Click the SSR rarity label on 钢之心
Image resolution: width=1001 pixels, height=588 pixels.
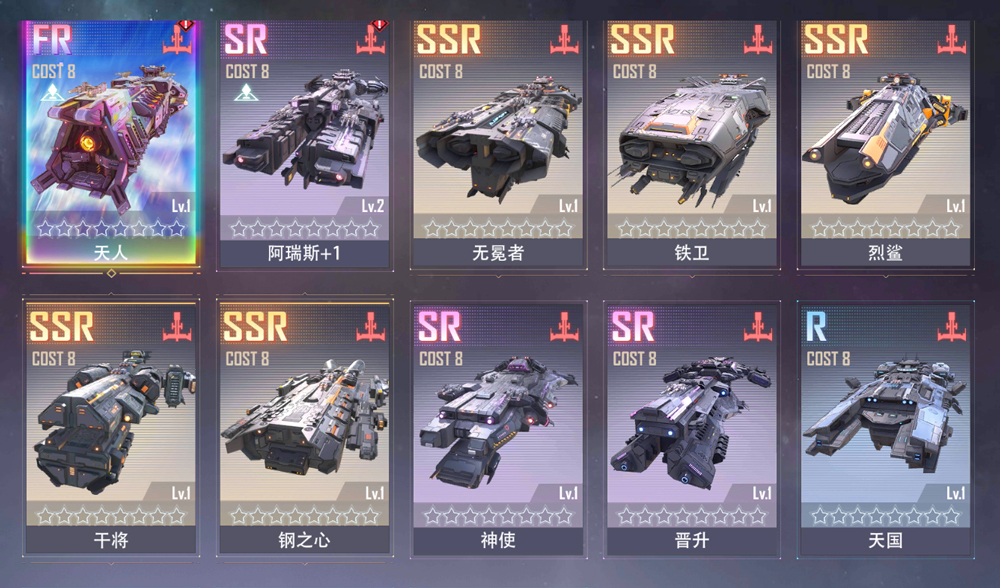(255, 326)
